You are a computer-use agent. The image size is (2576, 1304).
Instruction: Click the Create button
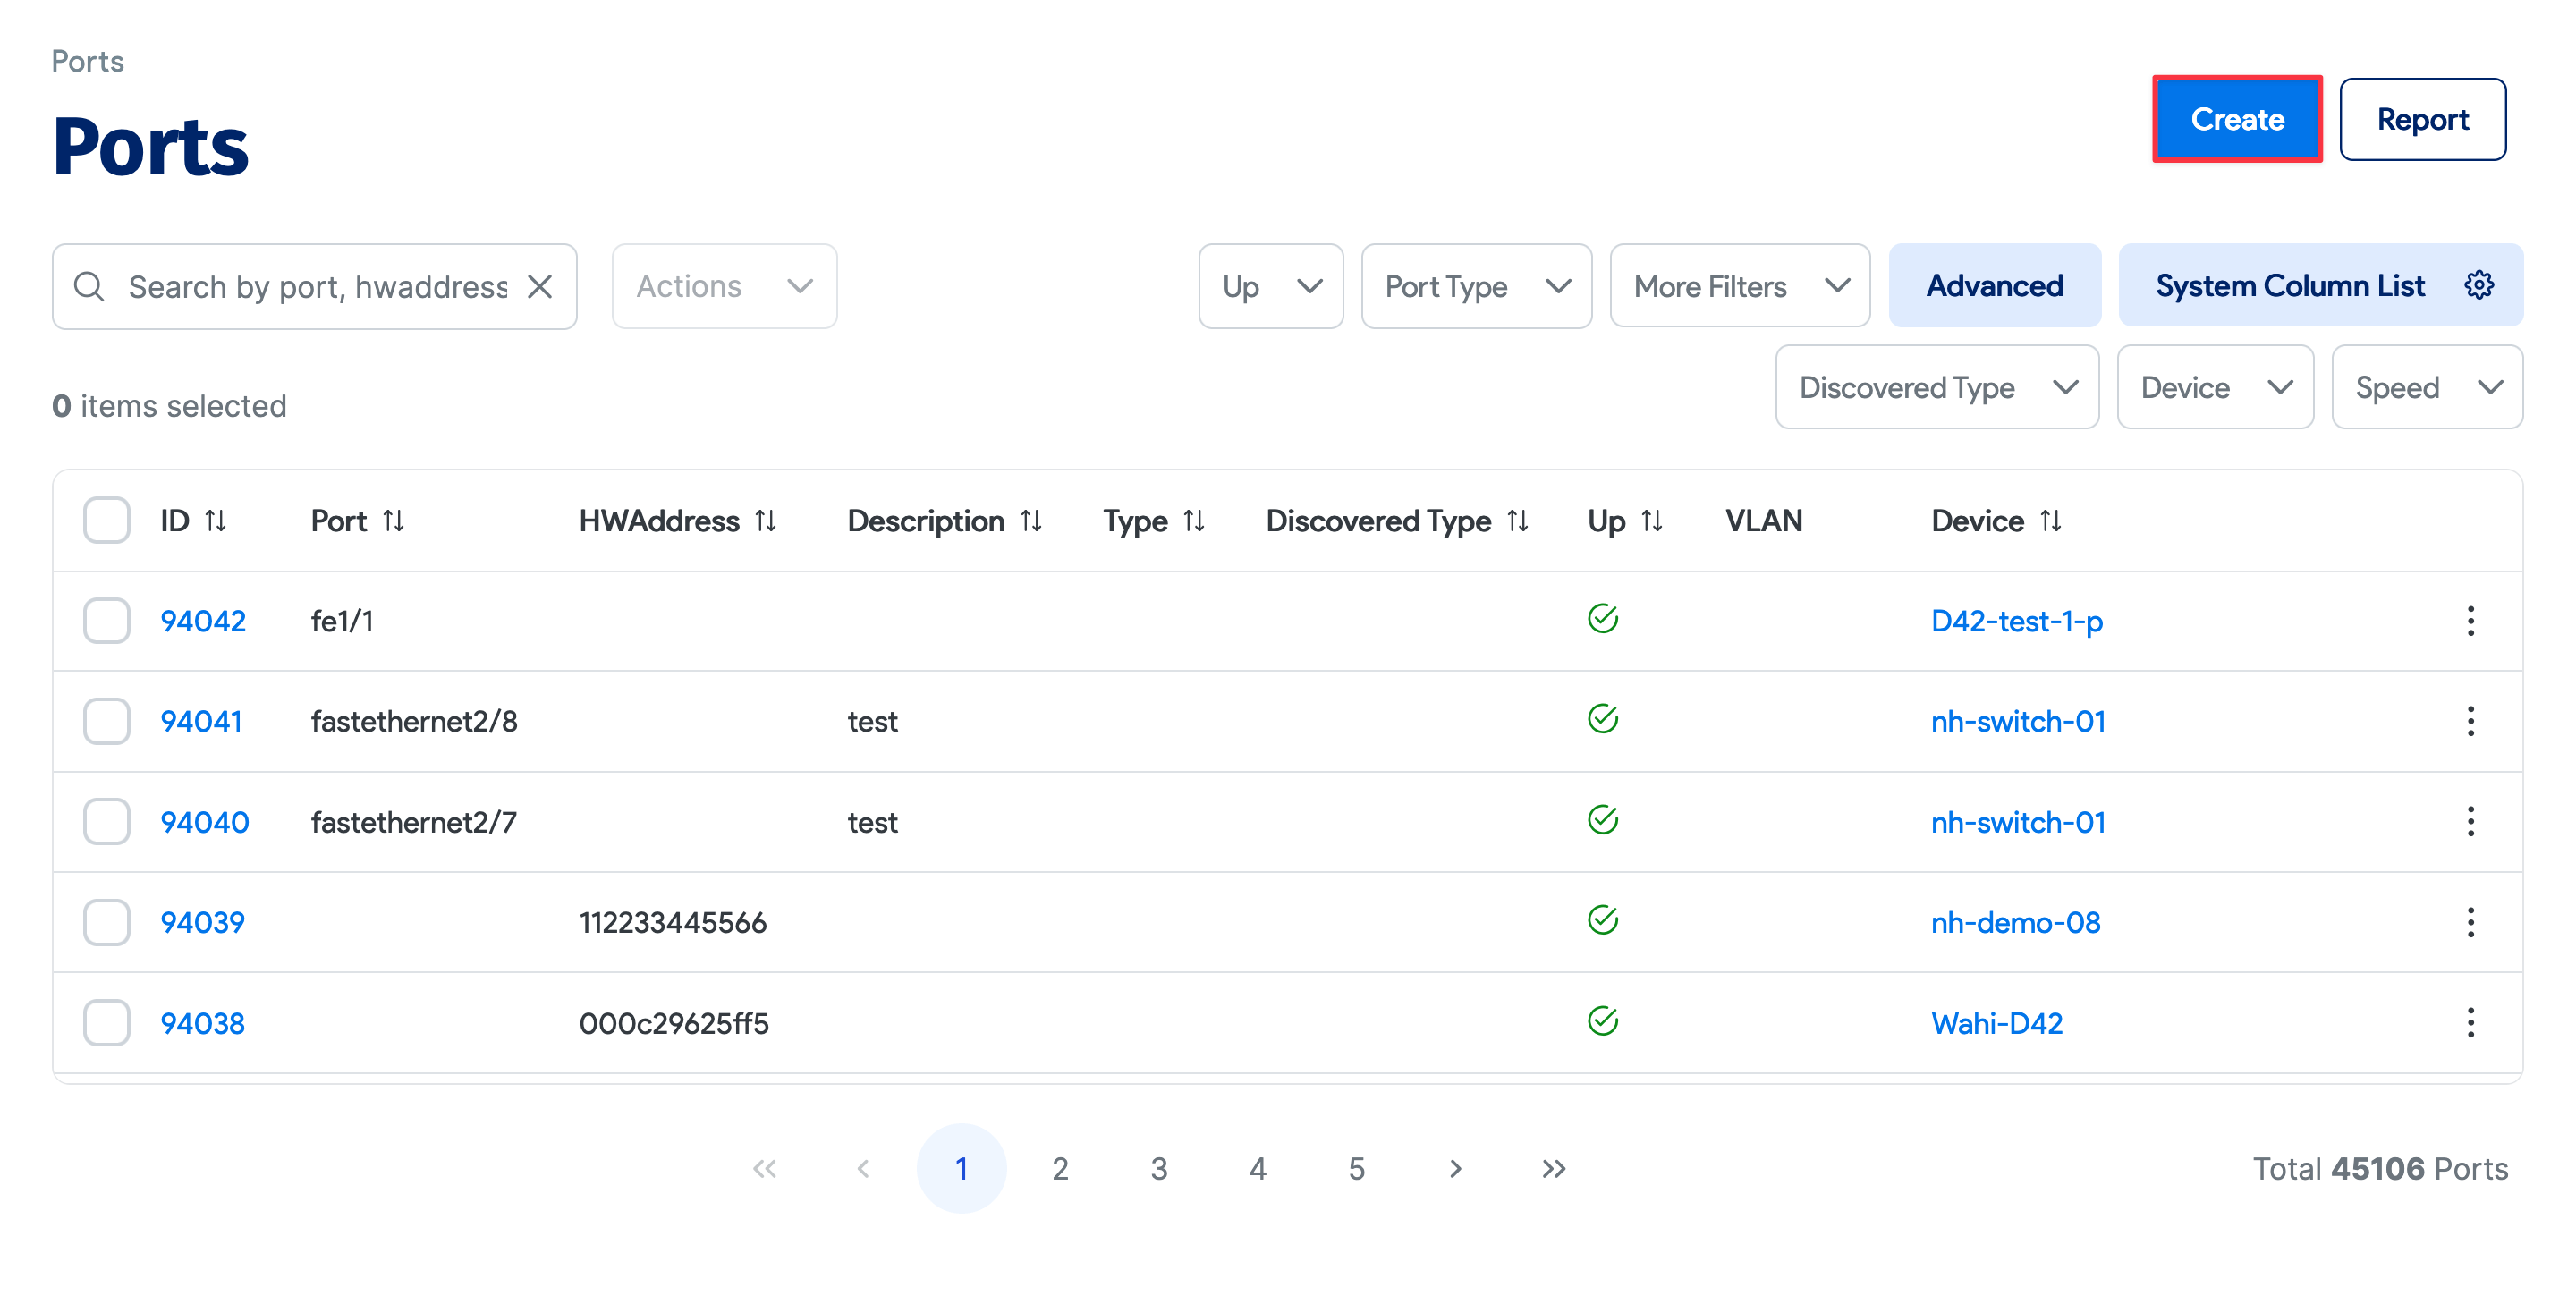point(2237,119)
